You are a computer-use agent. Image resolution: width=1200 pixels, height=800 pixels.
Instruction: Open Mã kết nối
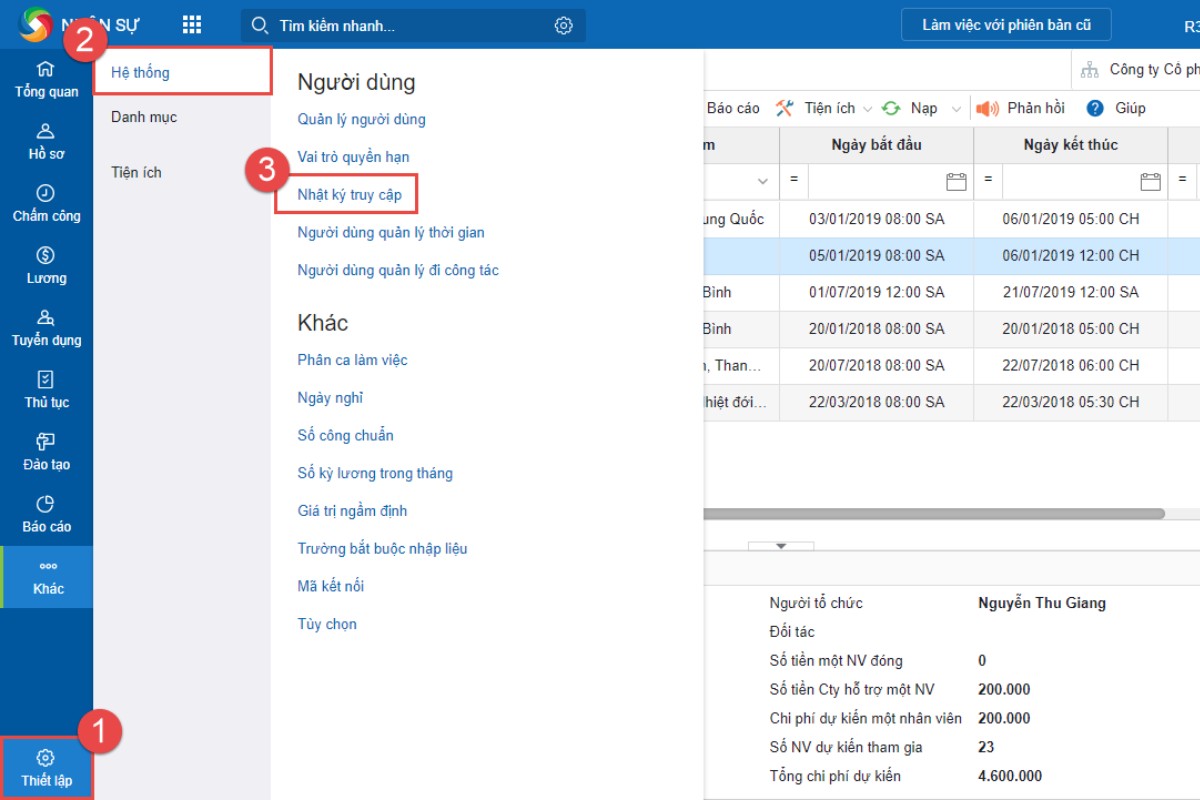pyautogui.click(x=330, y=586)
